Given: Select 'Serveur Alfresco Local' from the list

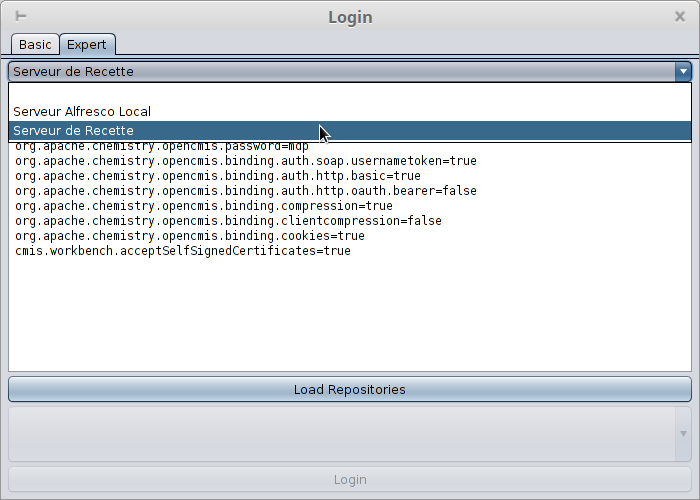Looking at the screenshot, I should (350, 112).
